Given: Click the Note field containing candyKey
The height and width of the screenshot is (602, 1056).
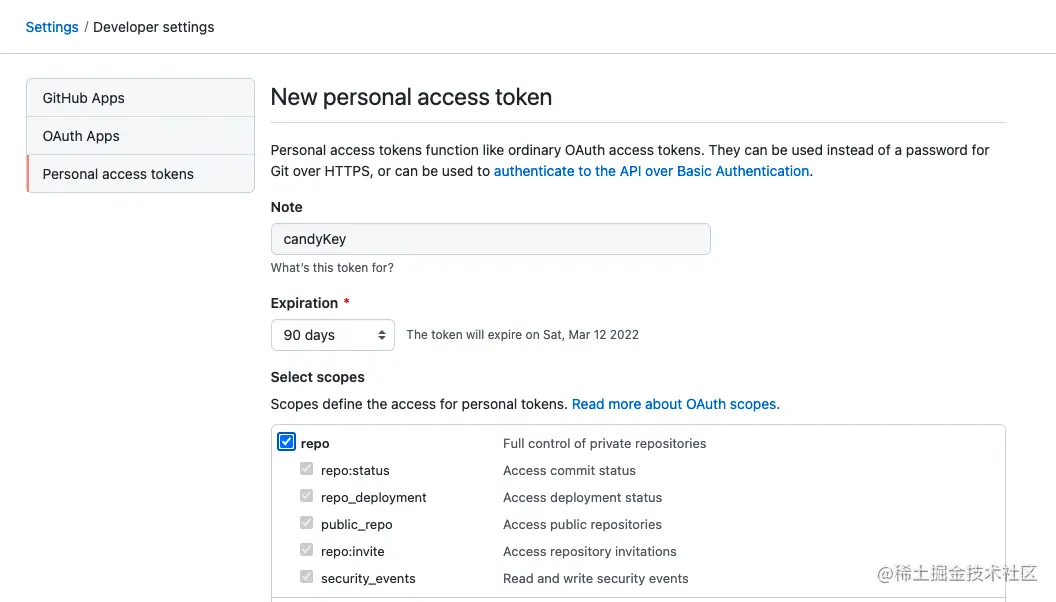Looking at the screenshot, I should [490, 239].
